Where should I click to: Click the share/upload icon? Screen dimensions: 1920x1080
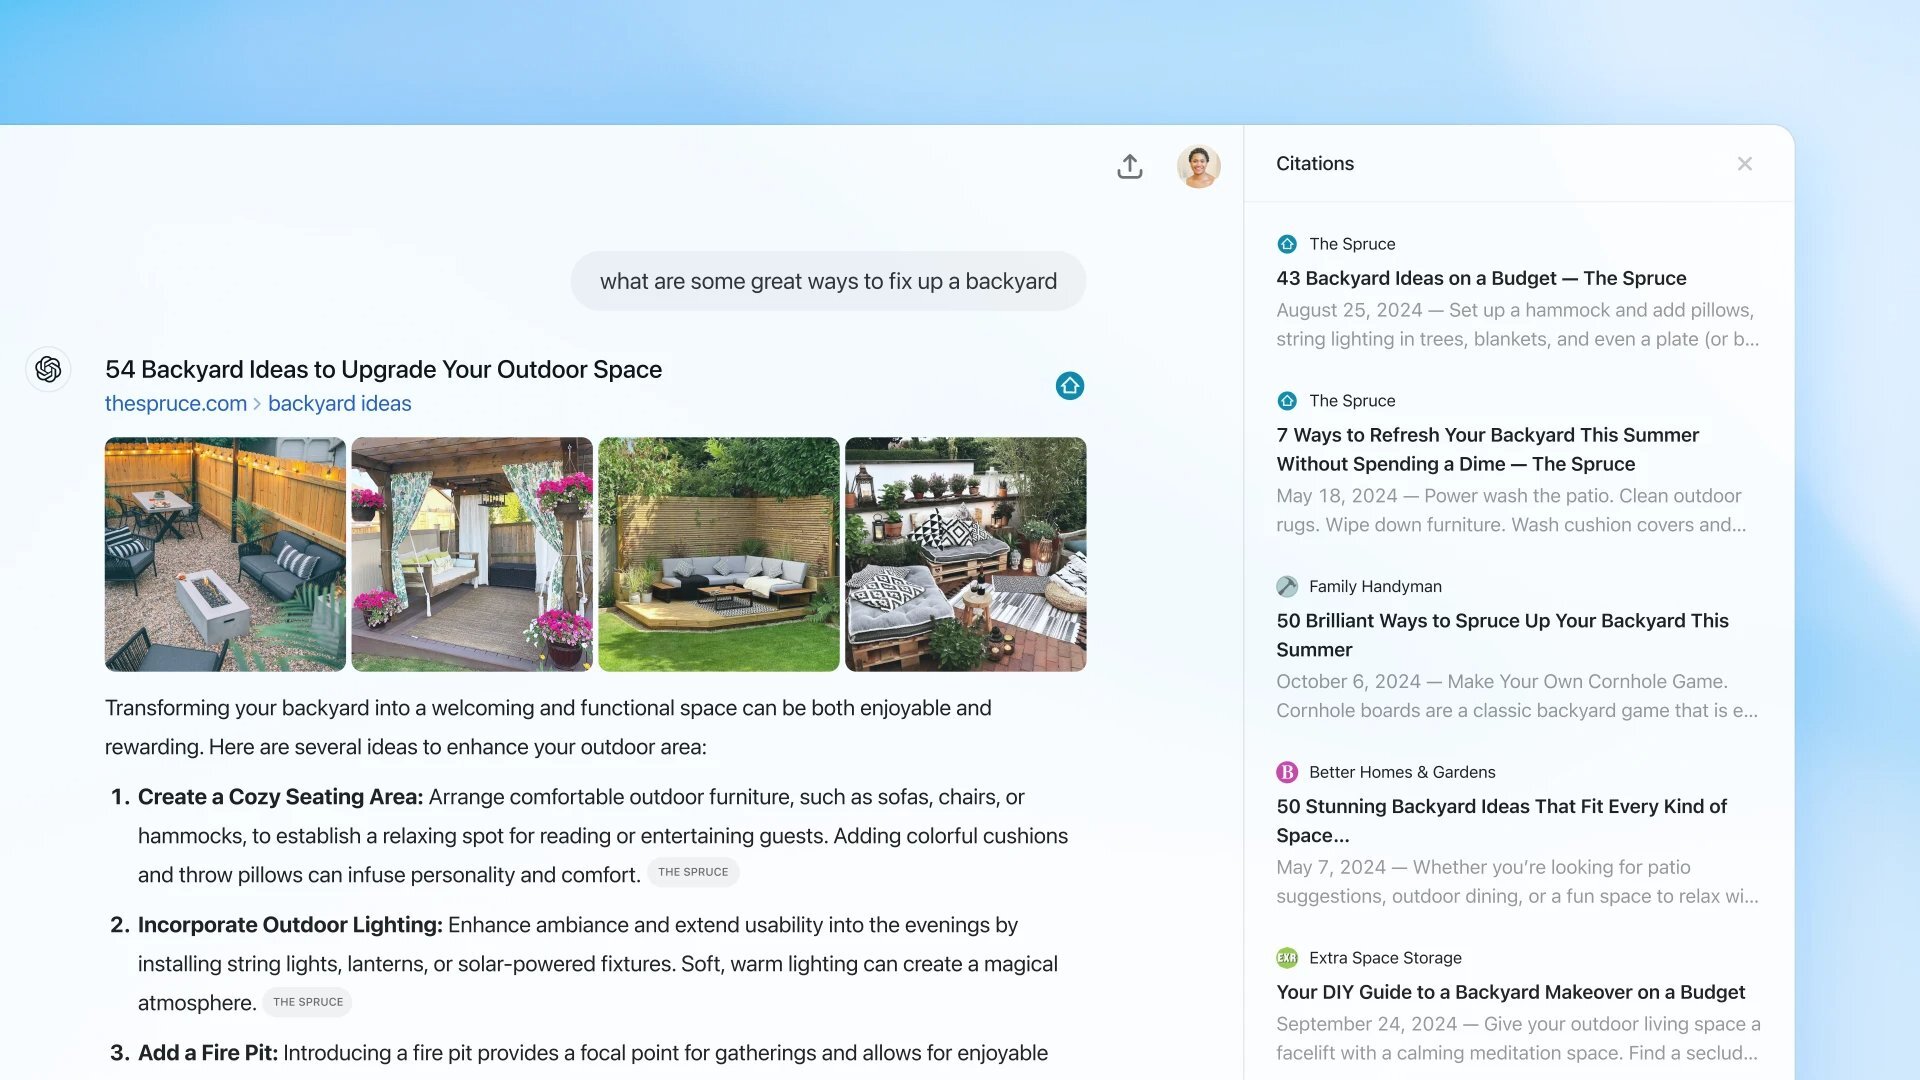pos(1129,165)
